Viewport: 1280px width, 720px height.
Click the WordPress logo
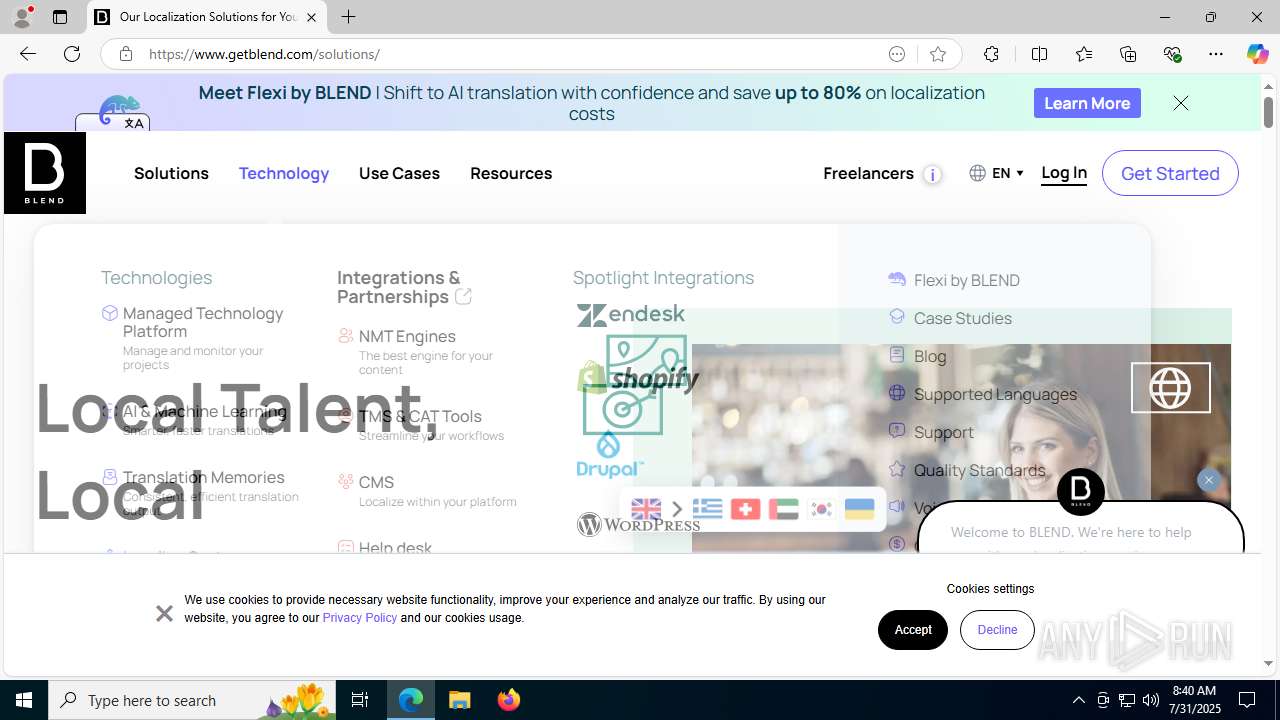pos(638,524)
